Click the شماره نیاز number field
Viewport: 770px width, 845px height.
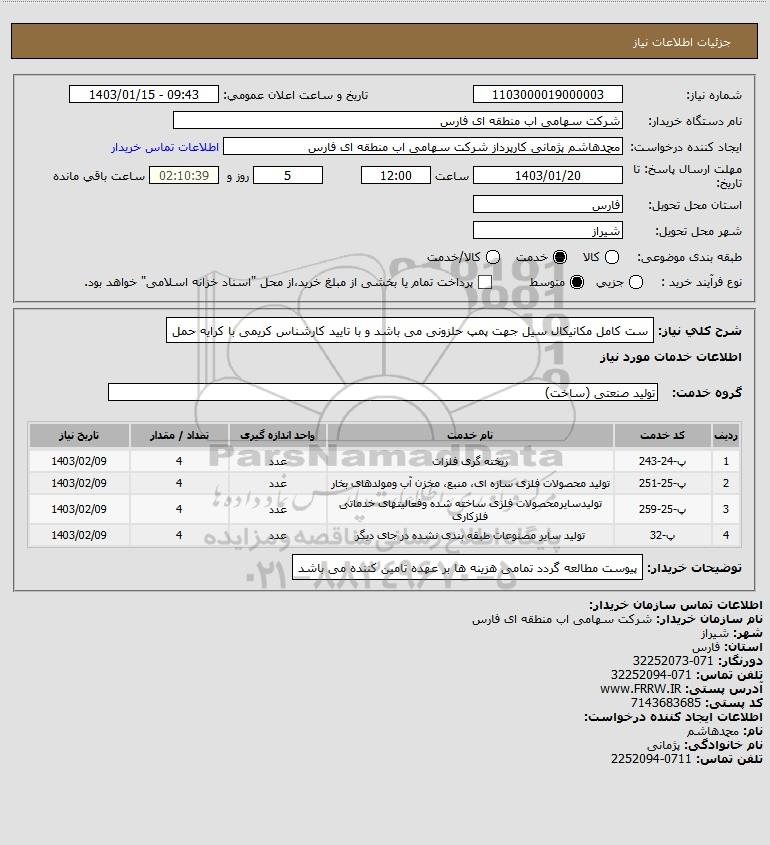tap(547, 94)
